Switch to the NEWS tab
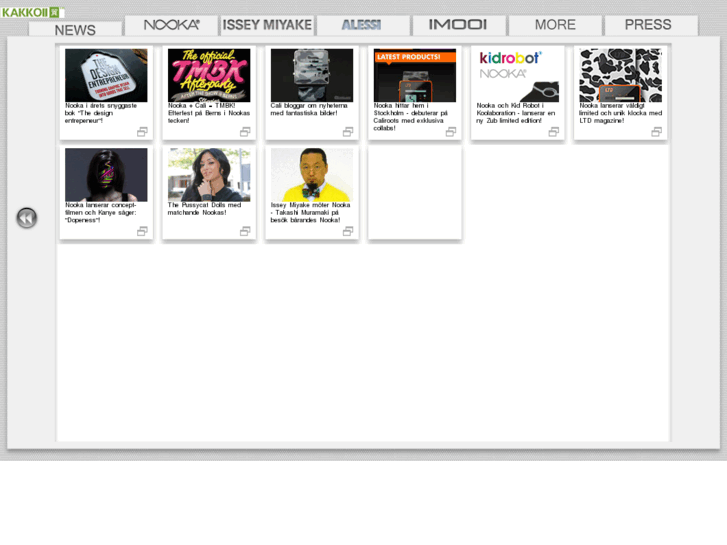The image size is (727, 545). 75,29
